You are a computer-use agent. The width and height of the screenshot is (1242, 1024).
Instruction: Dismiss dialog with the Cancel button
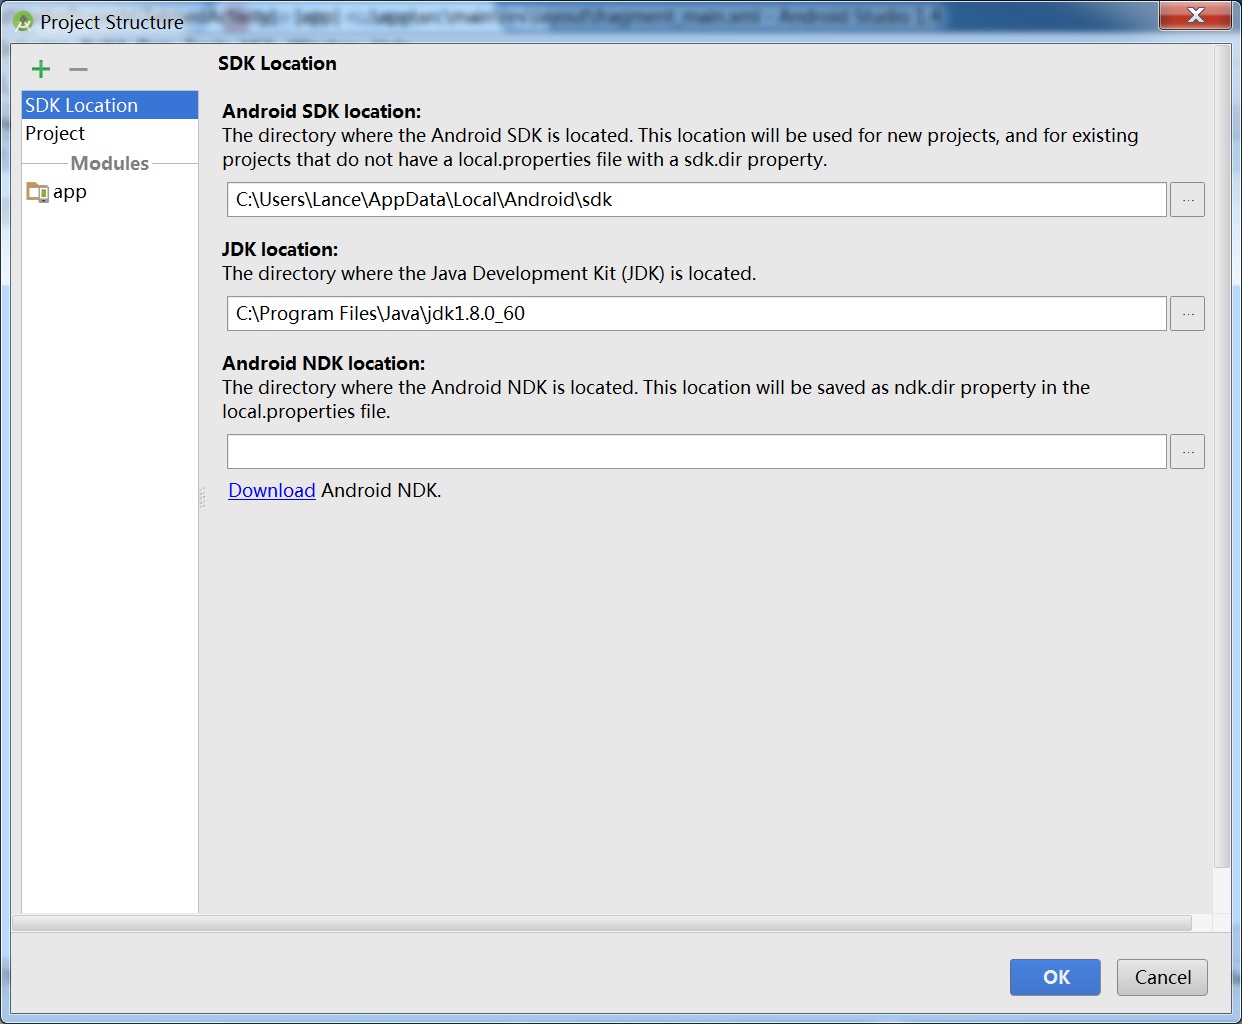[1162, 977]
